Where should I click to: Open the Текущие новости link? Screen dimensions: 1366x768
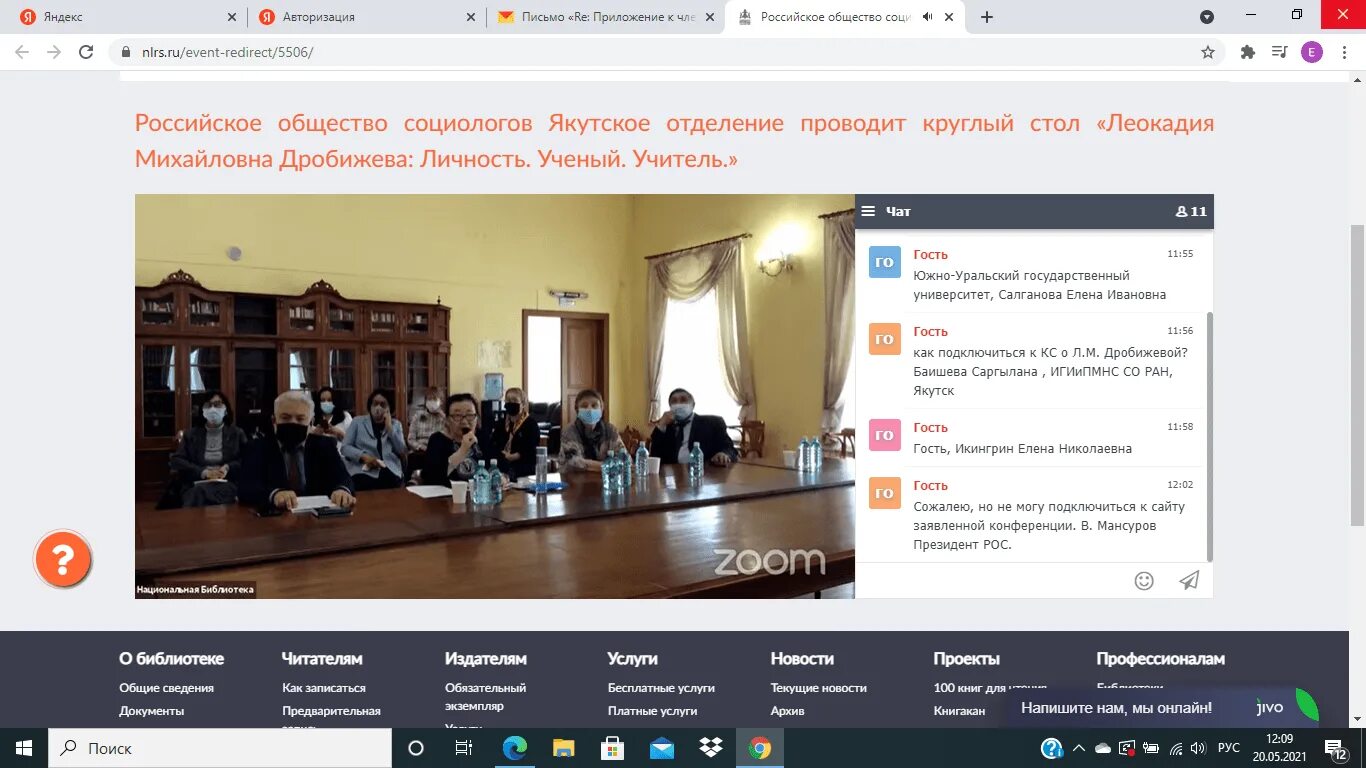pos(815,687)
